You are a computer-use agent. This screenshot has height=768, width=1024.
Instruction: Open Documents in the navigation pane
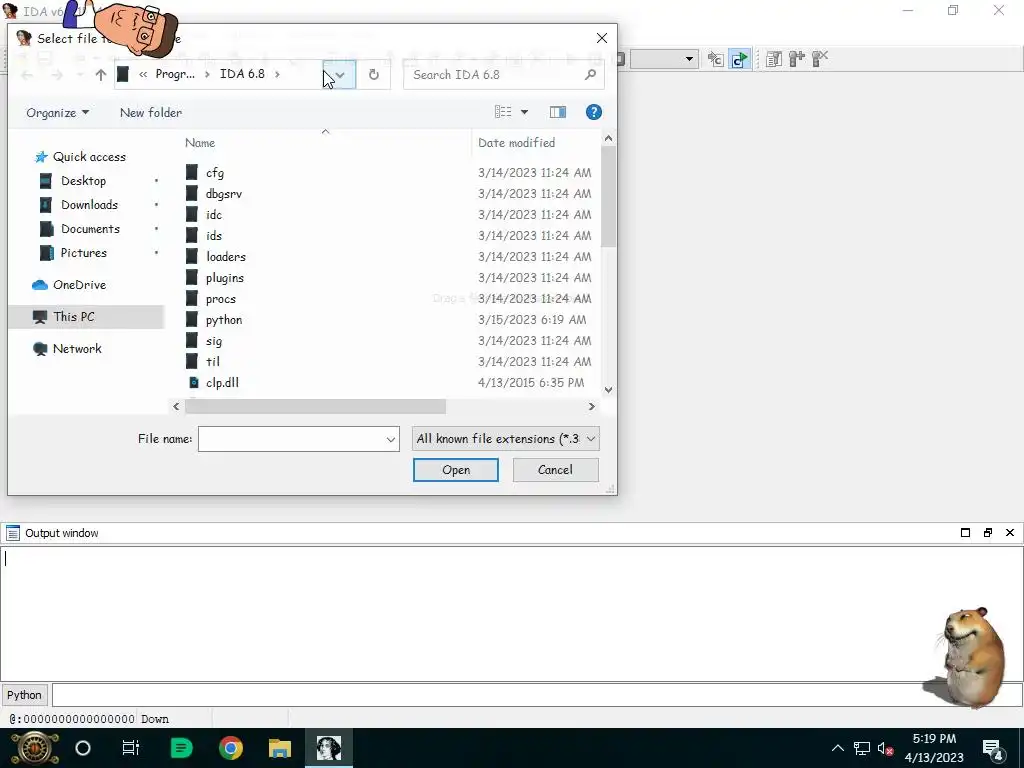(x=90, y=229)
